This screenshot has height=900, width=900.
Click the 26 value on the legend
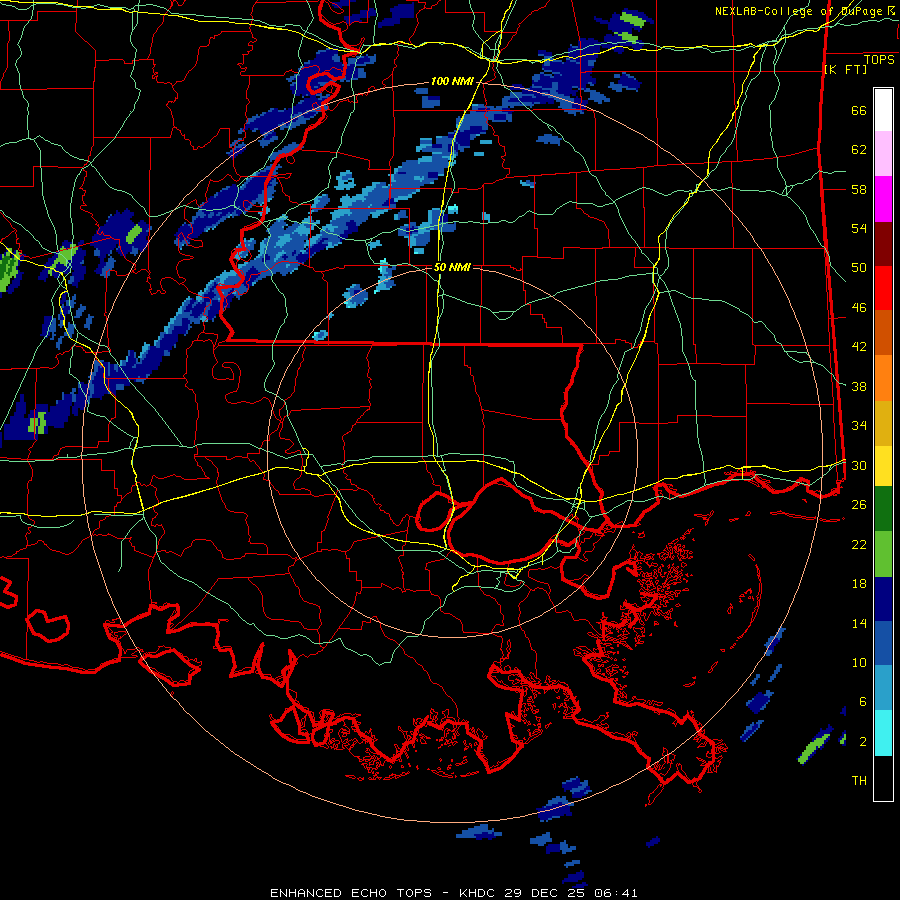pyautogui.click(x=859, y=505)
